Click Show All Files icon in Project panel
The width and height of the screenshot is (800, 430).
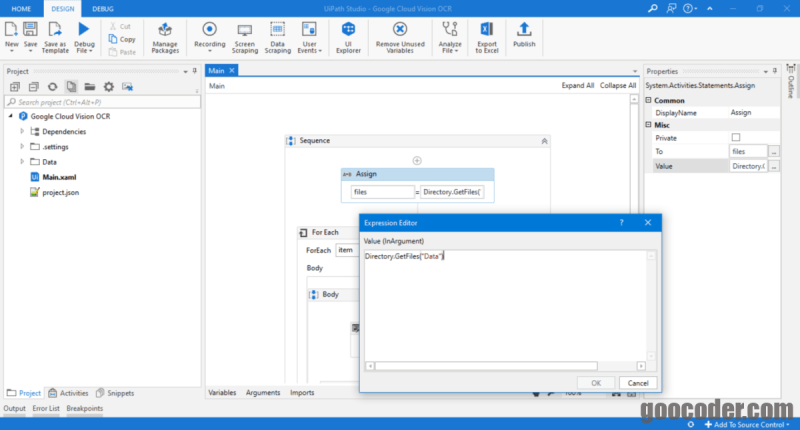click(71, 87)
